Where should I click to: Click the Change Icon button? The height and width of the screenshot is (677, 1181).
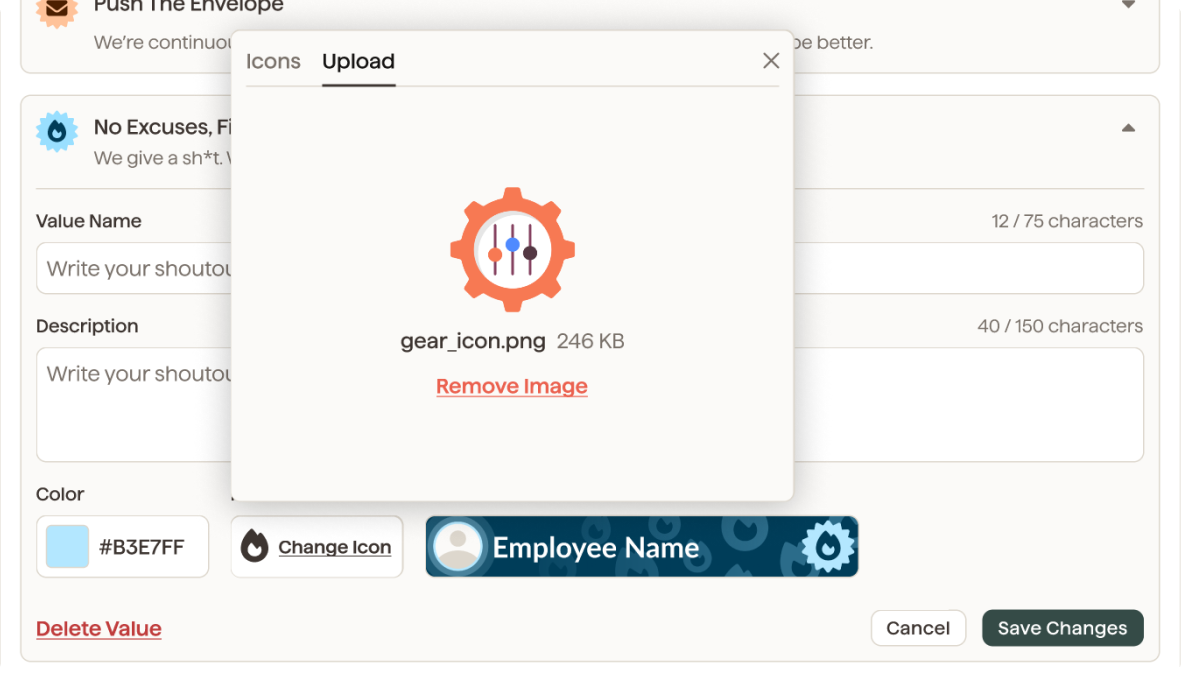tap(317, 547)
